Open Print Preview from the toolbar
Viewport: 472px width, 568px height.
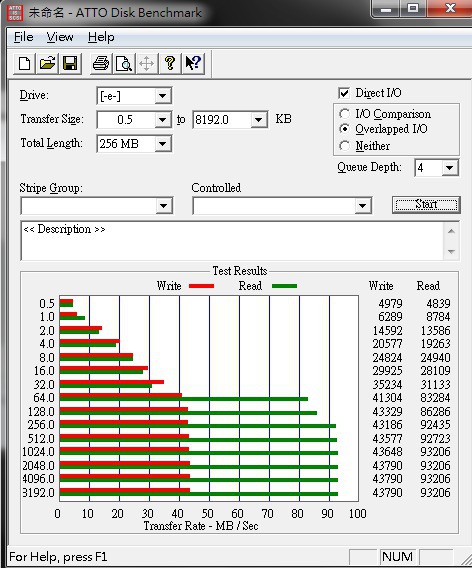pos(124,64)
